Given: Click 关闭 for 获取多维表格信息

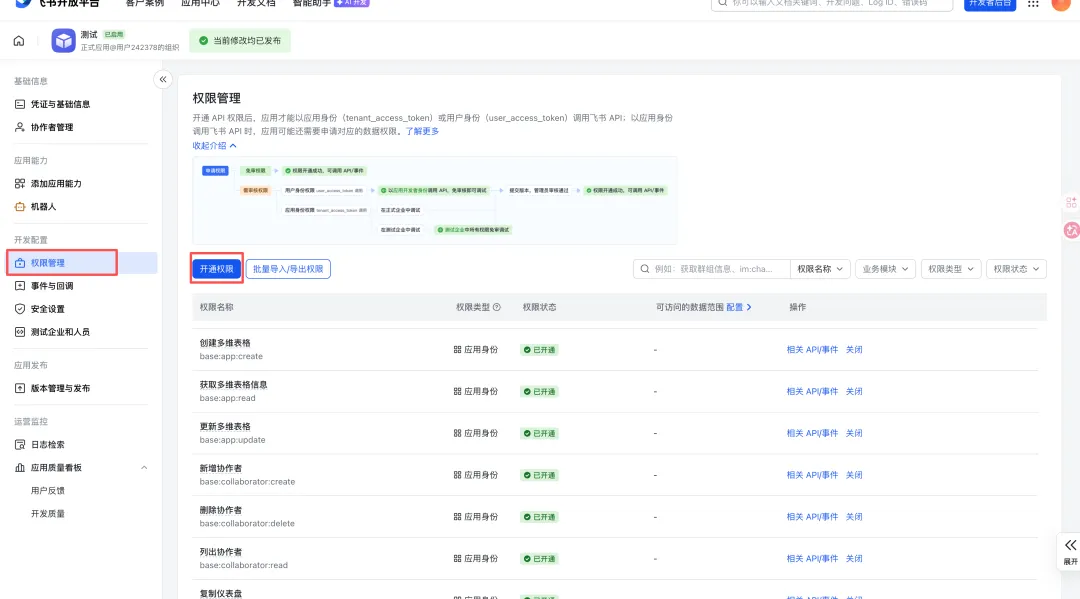Looking at the screenshot, I should click(854, 392).
